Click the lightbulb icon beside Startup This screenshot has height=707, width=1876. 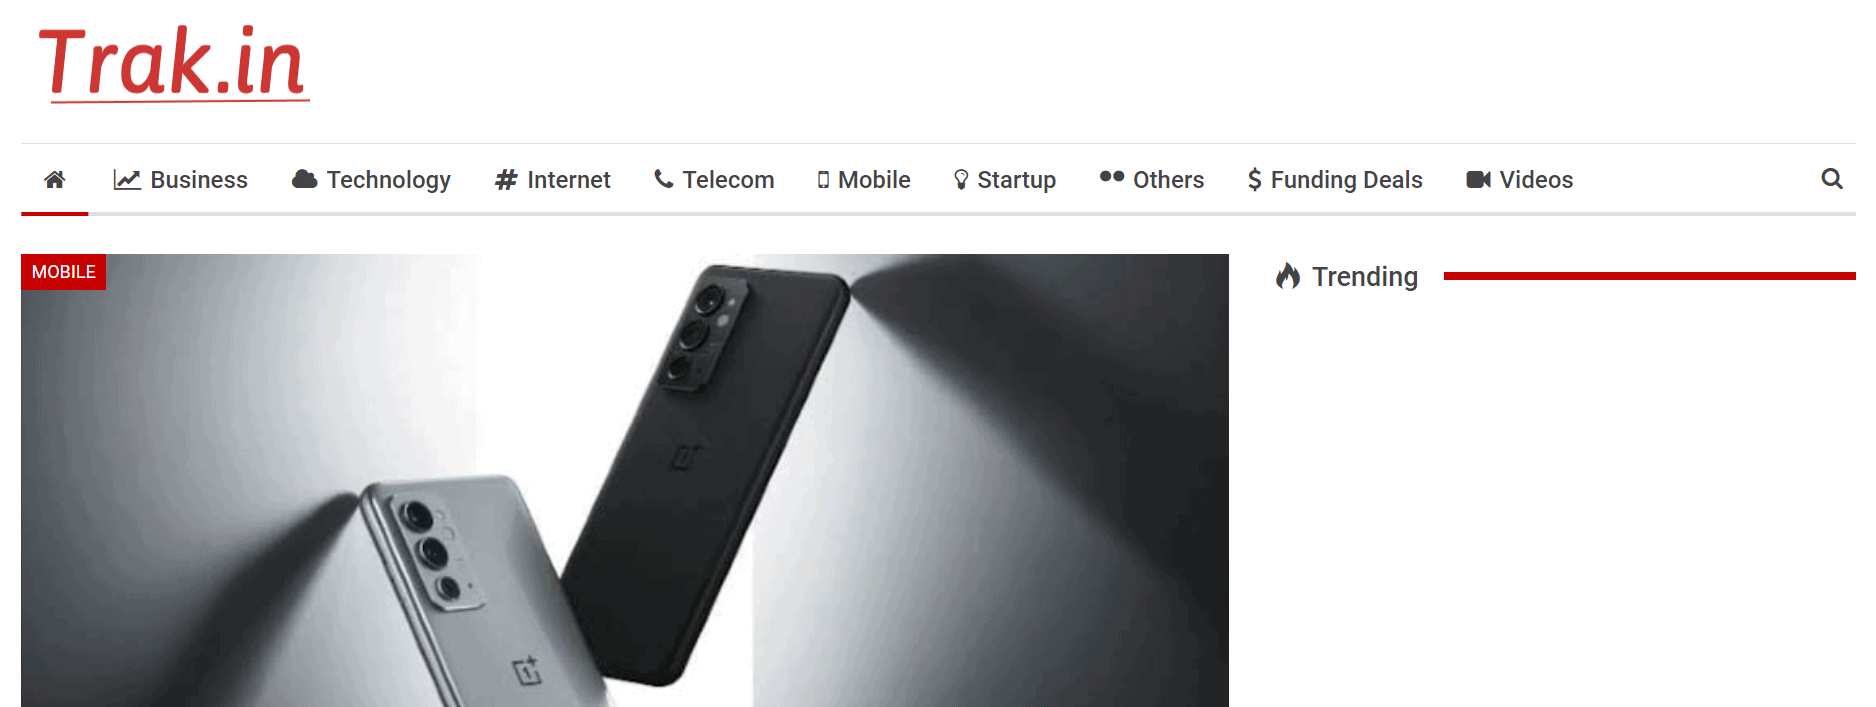point(961,180)
